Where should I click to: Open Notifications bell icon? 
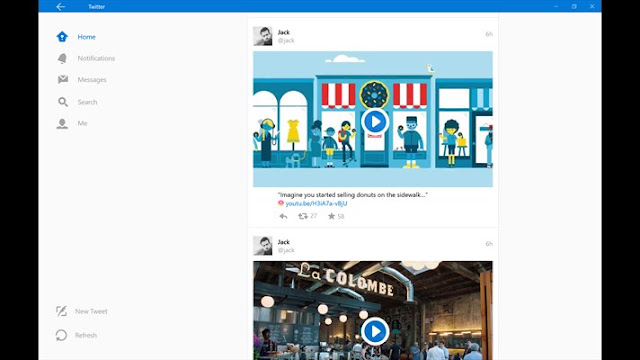62,58
